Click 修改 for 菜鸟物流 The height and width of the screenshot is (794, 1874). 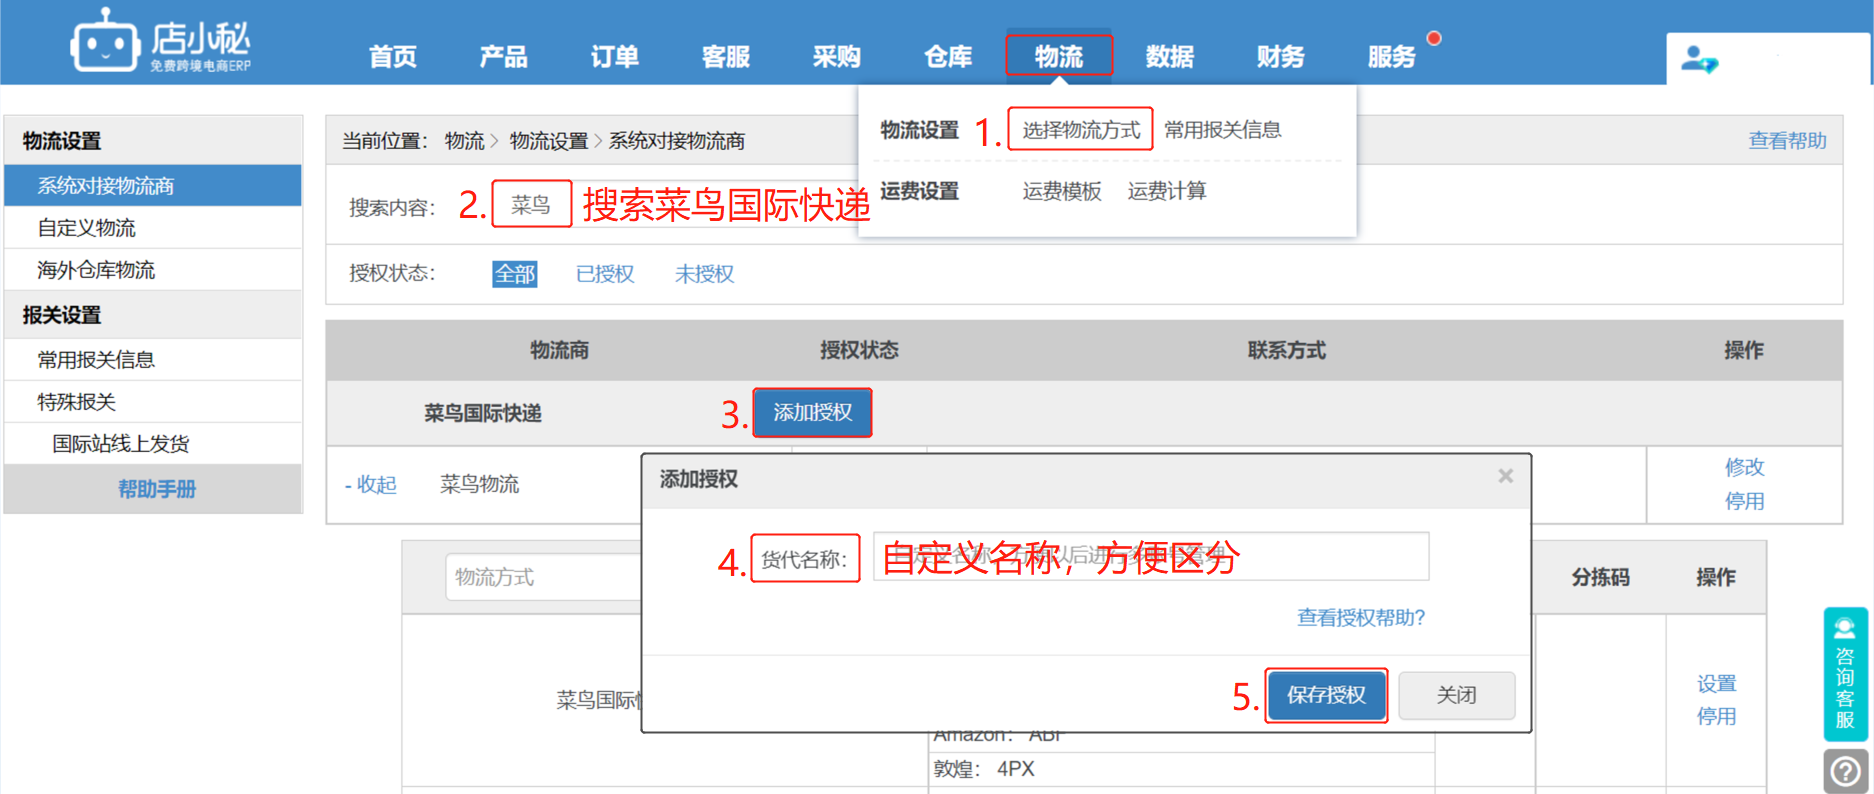(1744, 467)
